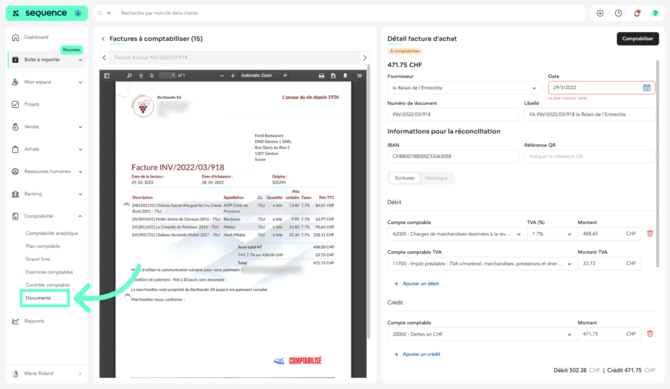
Task: Expand the Achats section
Action: click(80, 149)
